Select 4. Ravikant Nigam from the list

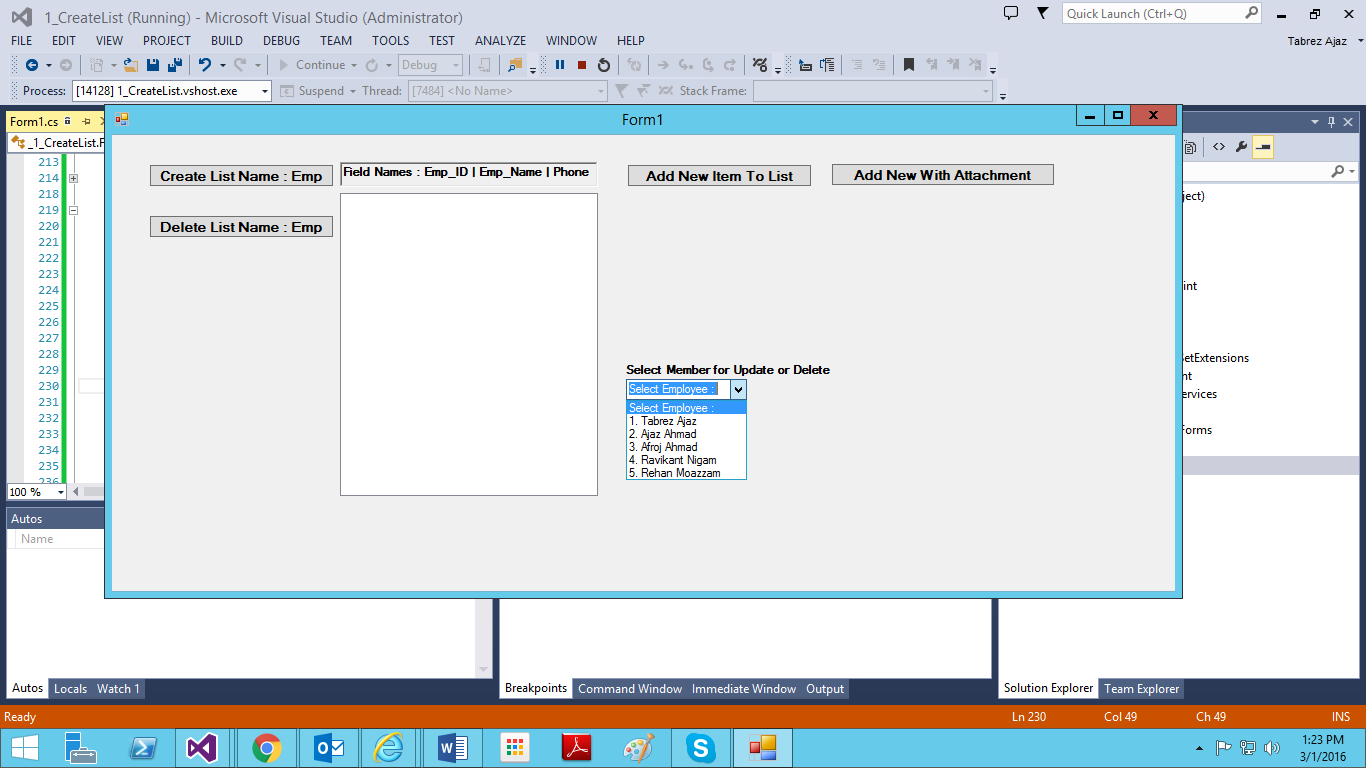(x=671, y=460)
